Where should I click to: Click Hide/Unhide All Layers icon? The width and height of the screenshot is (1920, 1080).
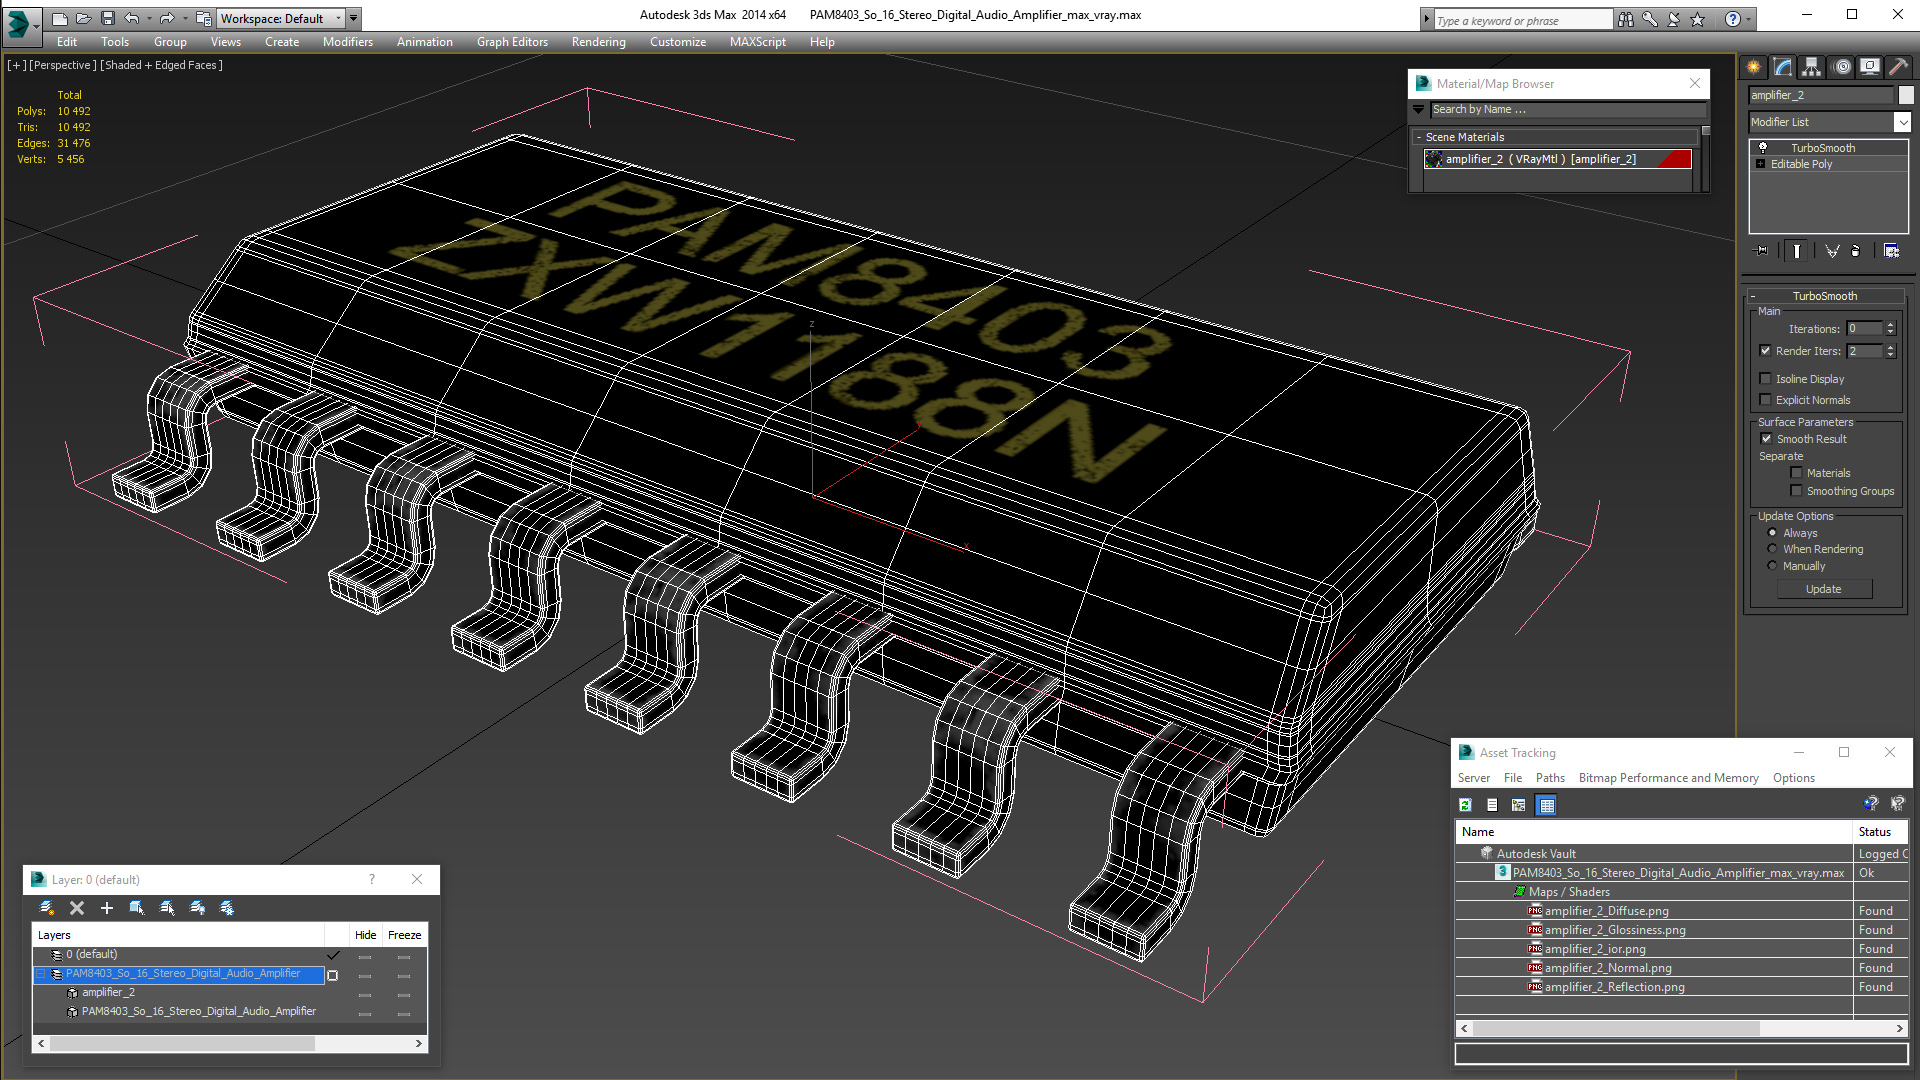coord(197,908)
